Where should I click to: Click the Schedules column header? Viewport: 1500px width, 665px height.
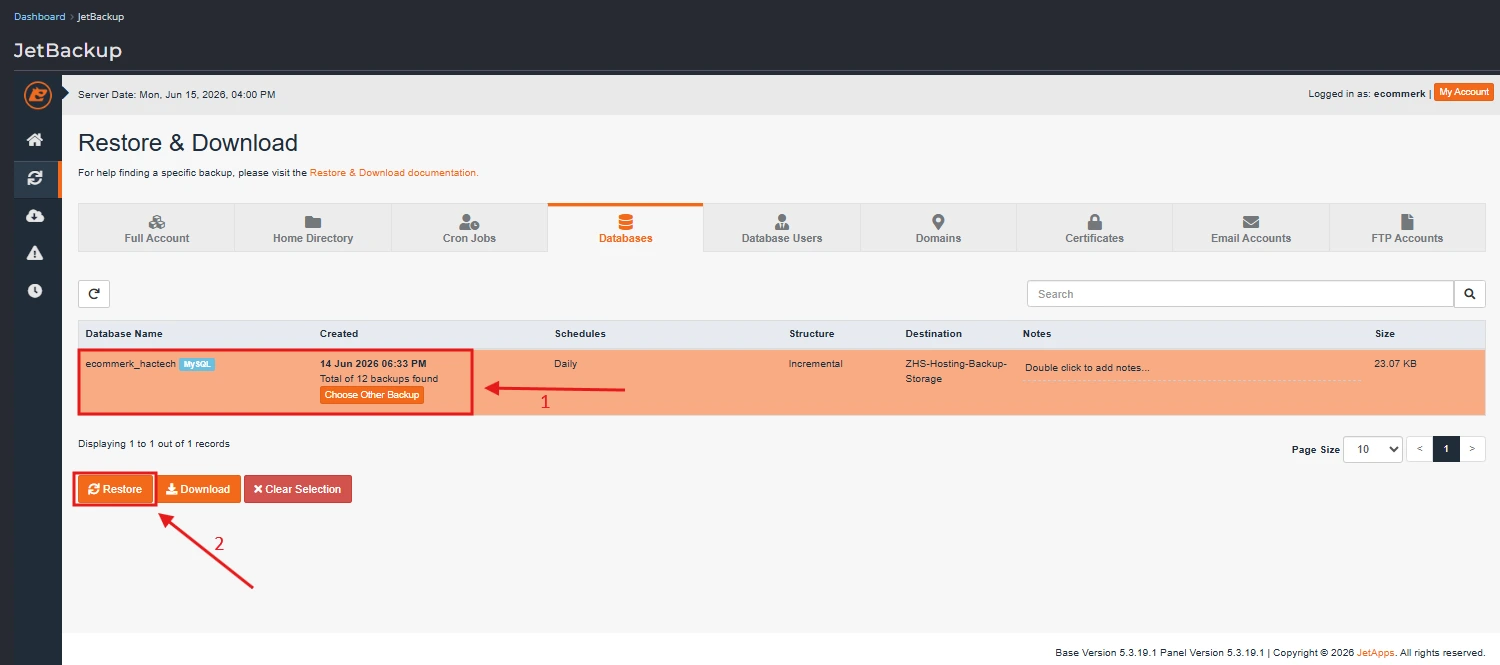coord(580,334)
